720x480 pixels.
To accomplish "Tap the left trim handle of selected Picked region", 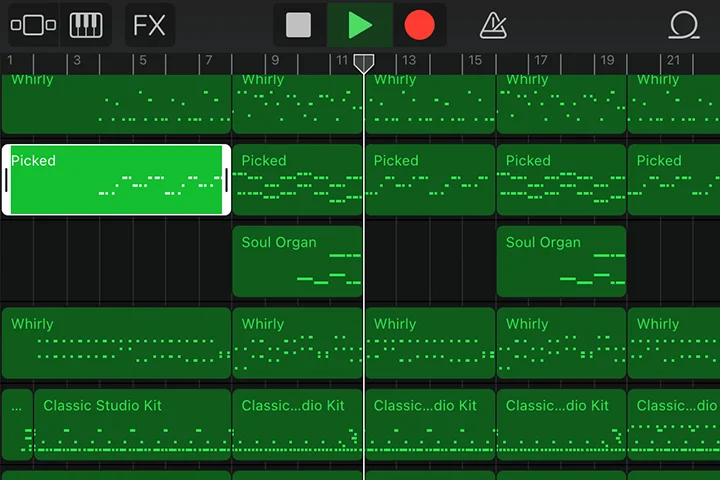I will [6, 180].
